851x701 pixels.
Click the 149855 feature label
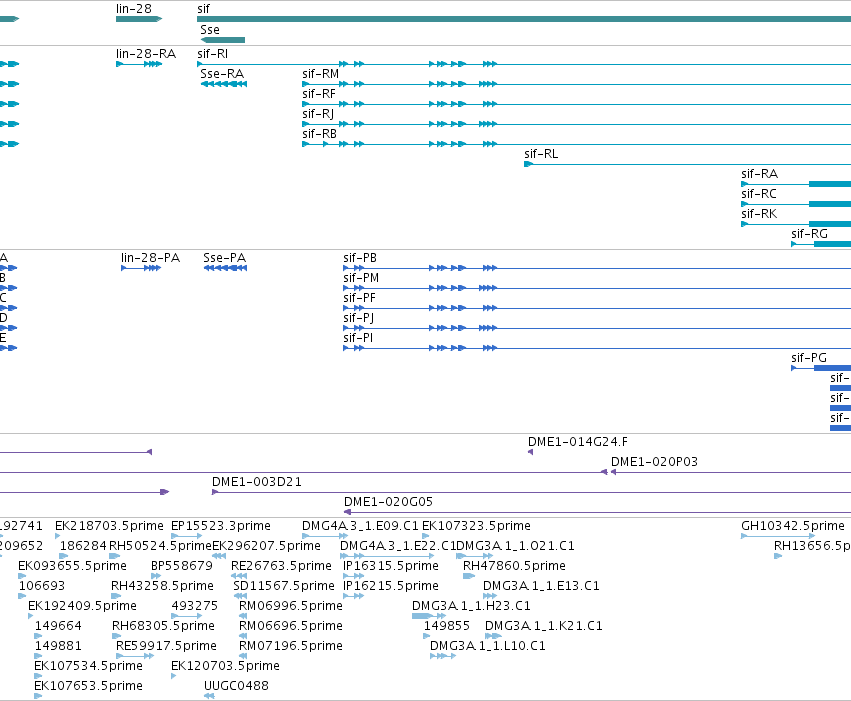pos(446,627)
